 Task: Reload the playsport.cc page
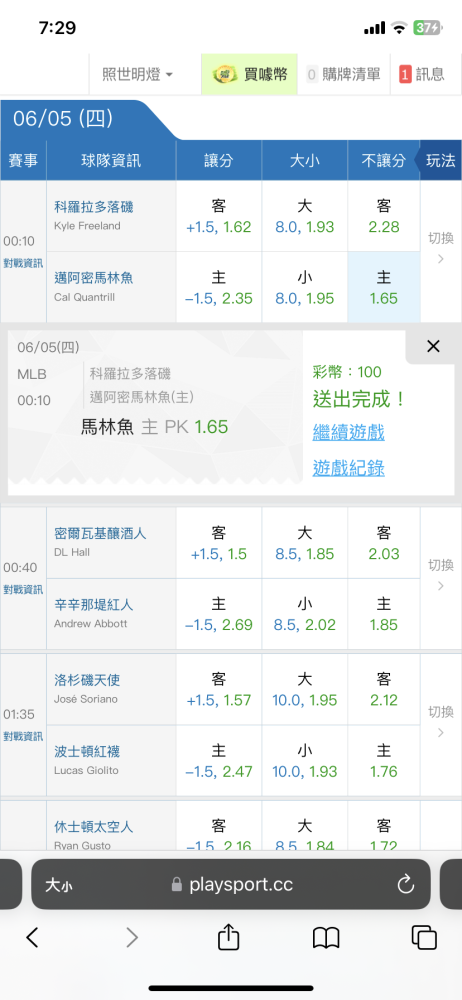[405, 884]
